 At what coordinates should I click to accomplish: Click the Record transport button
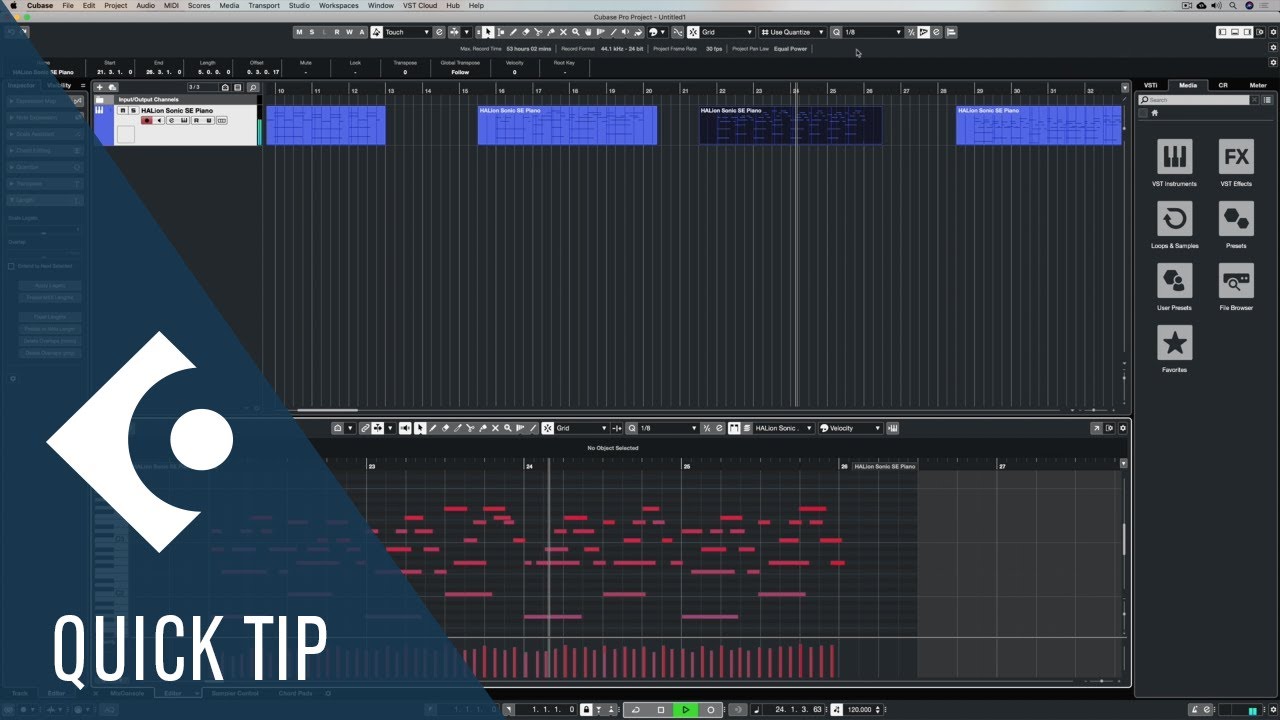pyautogui.click(x=710, y=709)
